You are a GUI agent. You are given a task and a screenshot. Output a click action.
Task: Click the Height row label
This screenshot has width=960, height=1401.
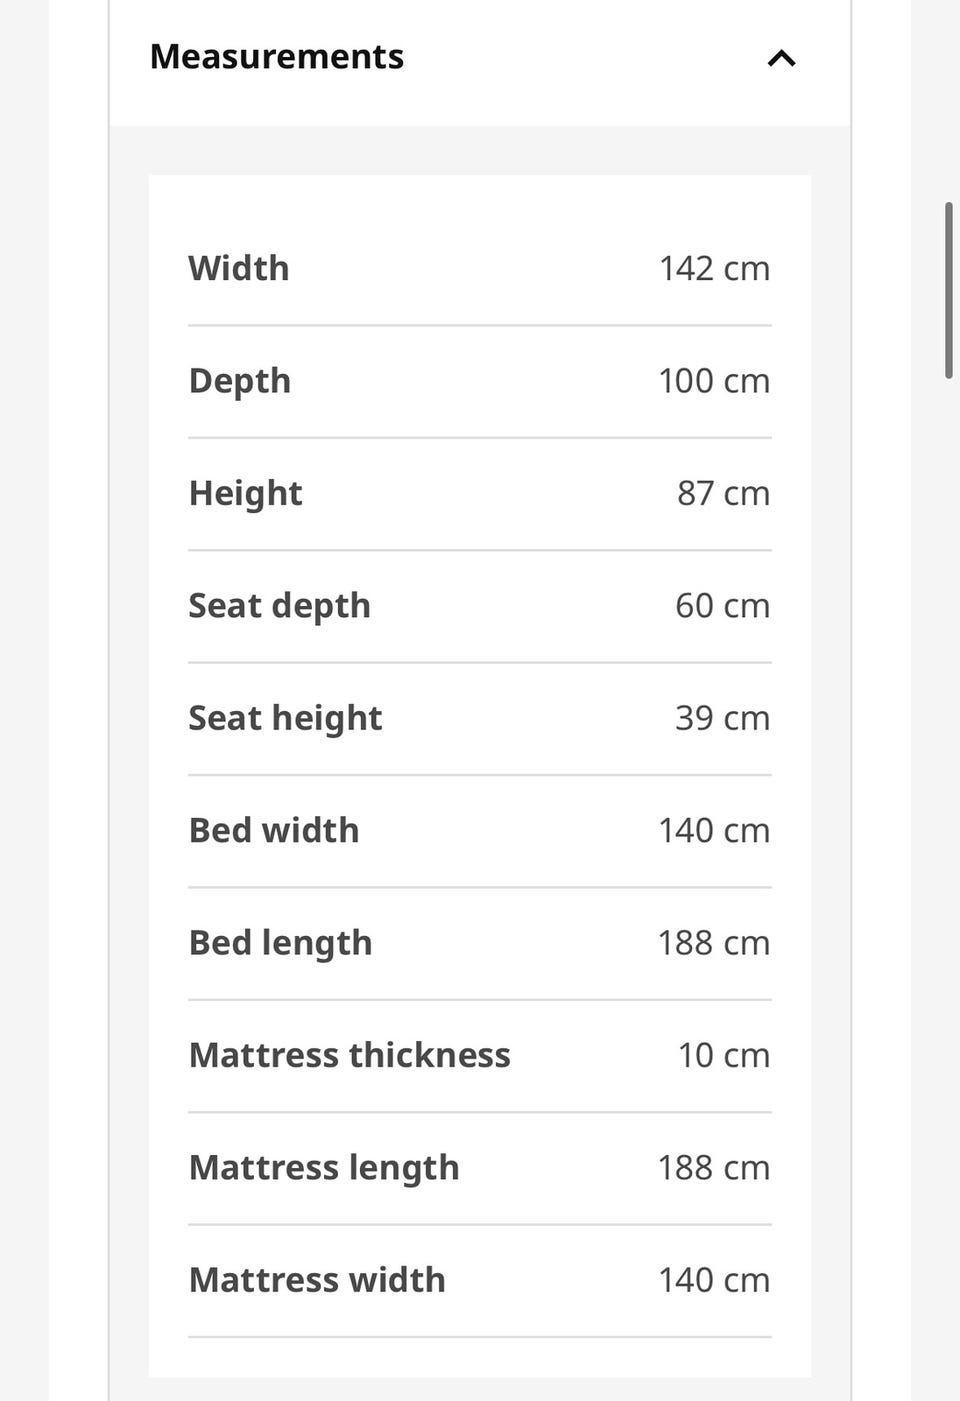pos(246,494)
